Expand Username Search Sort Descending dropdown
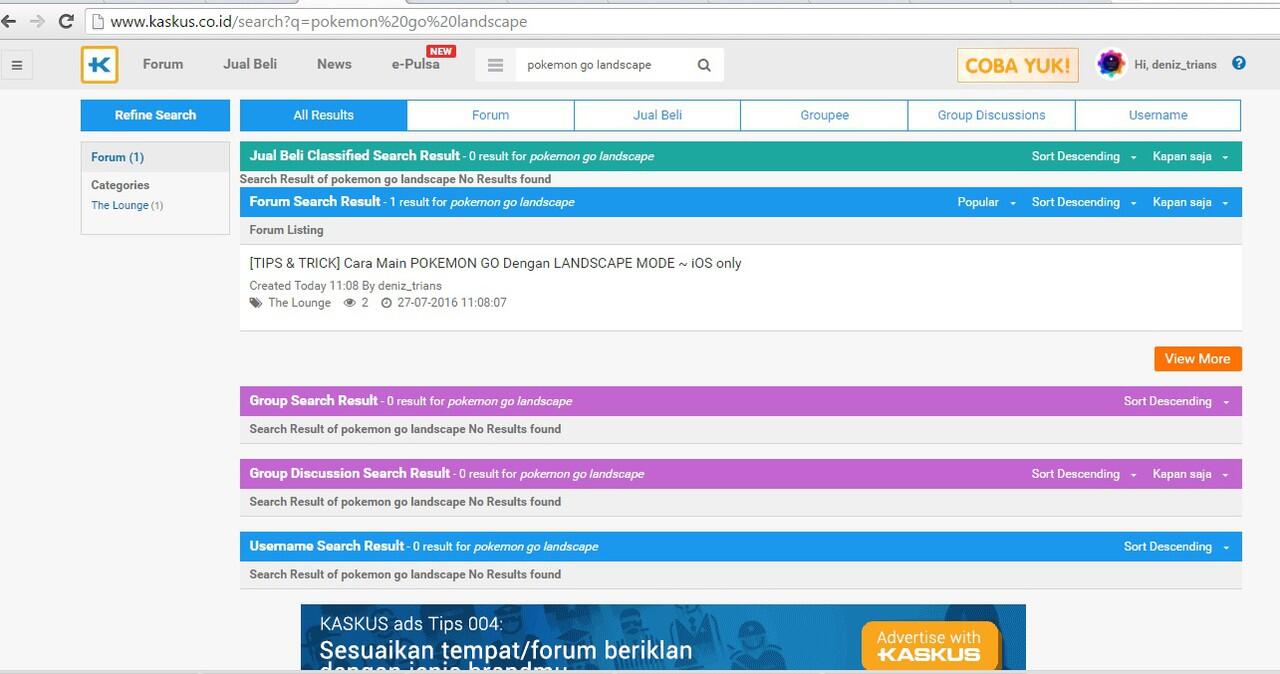 1176,547
